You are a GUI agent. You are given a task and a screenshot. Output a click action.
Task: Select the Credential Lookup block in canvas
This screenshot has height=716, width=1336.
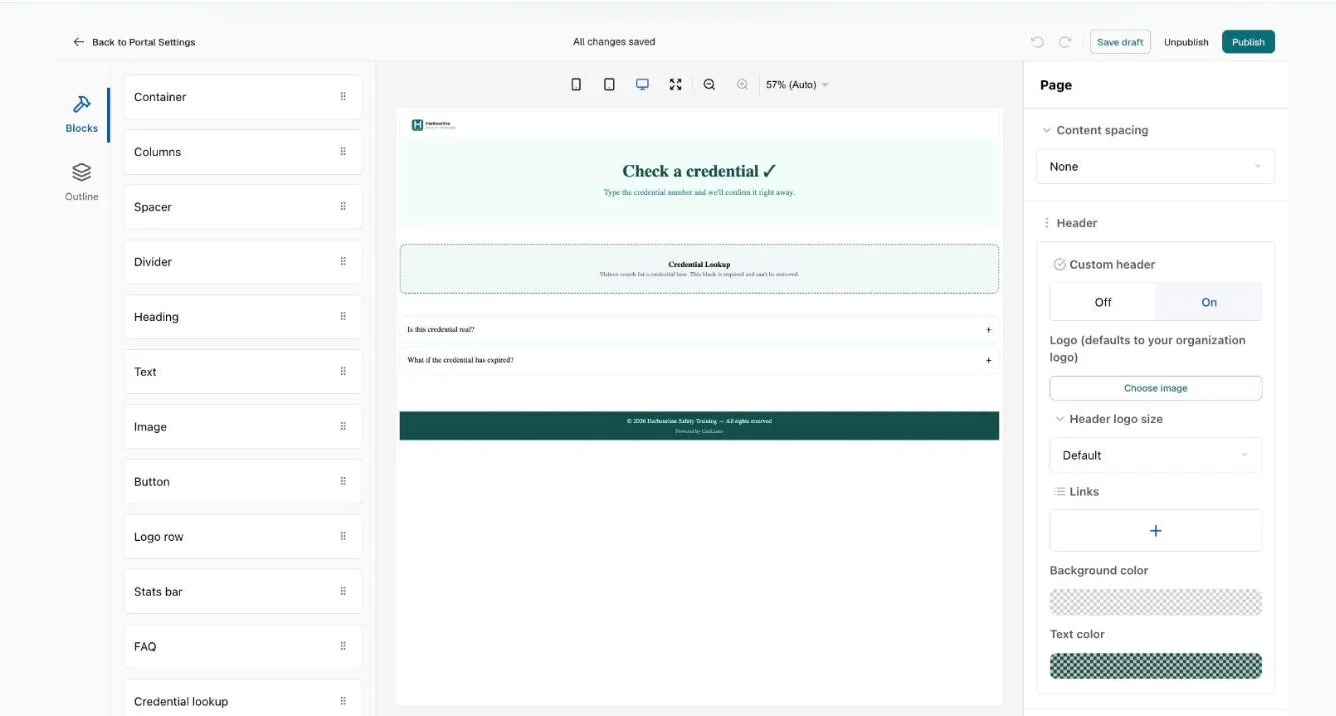pyautogui.click(x=699, y=269)
